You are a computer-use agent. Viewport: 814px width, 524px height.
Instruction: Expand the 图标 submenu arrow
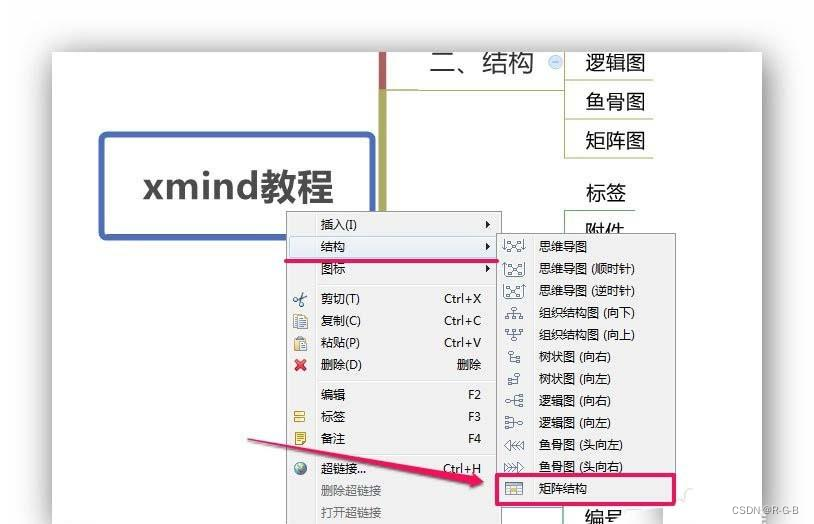click(487, 268)
